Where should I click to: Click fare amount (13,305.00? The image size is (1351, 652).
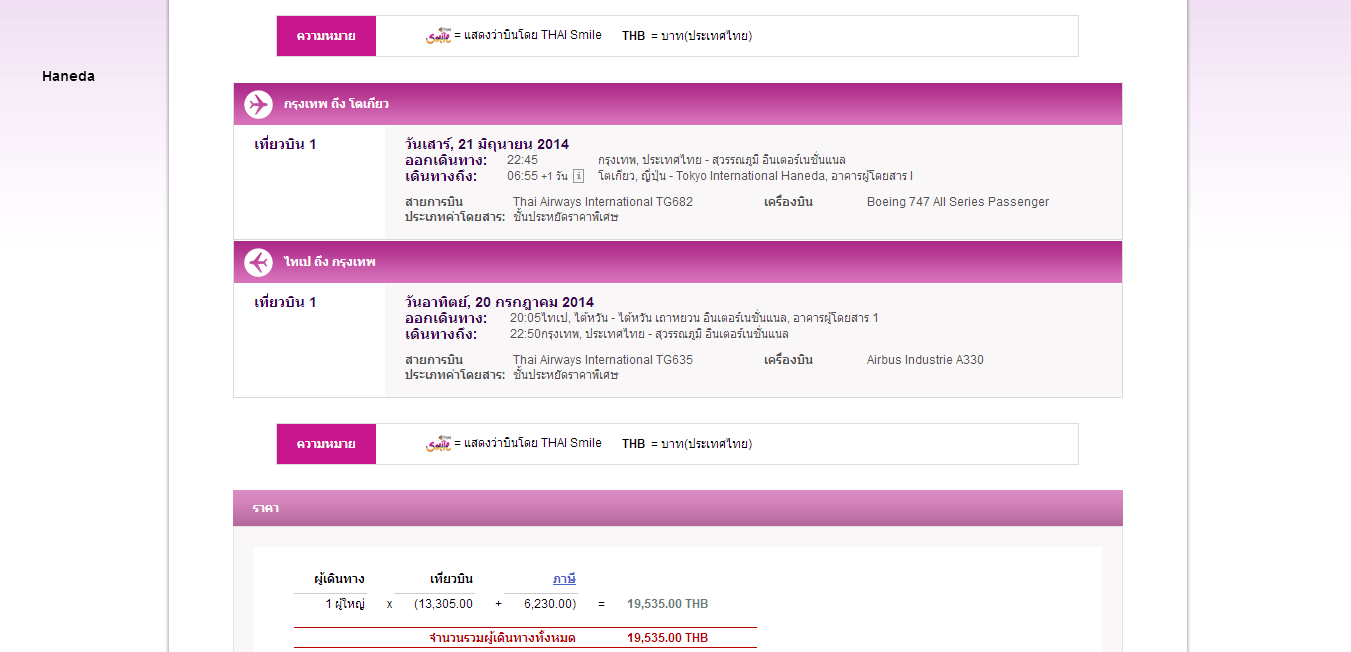444,604
